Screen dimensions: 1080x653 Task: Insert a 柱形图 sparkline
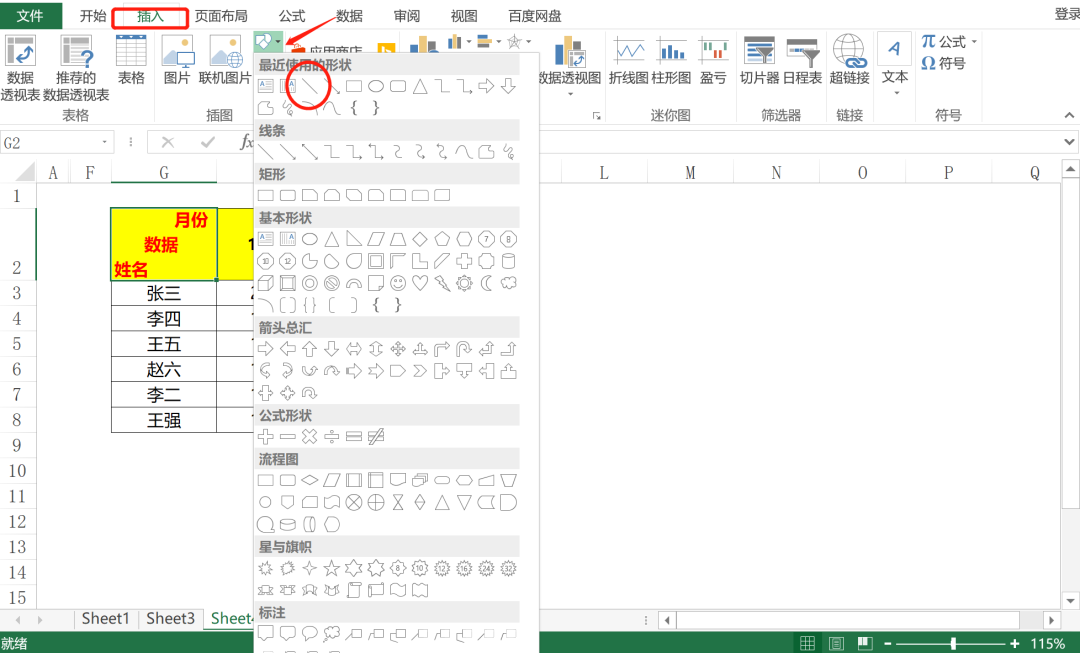pos(672,60)
